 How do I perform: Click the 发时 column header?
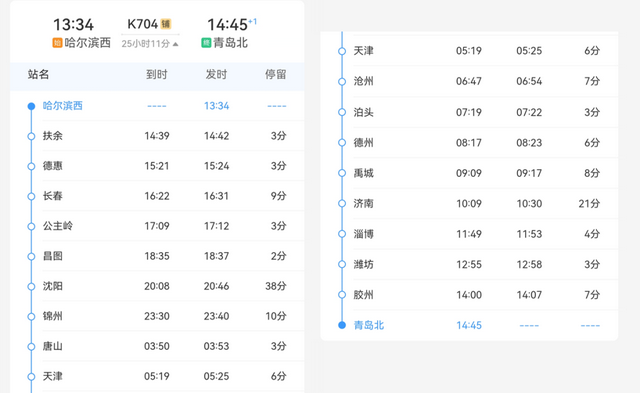tap(216, 74)
